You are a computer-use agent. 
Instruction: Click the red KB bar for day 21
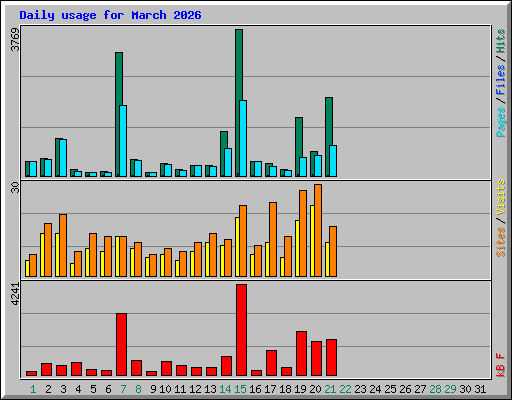click(331, 358)
